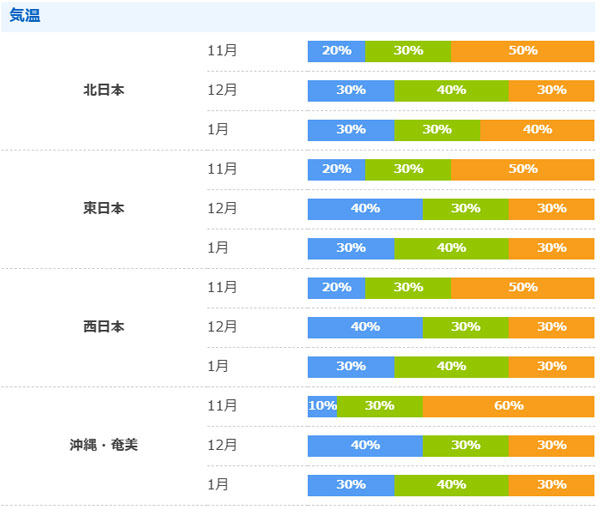
Task: Click 西日本 12月 green 30% segment
Action: click(465, 327)
